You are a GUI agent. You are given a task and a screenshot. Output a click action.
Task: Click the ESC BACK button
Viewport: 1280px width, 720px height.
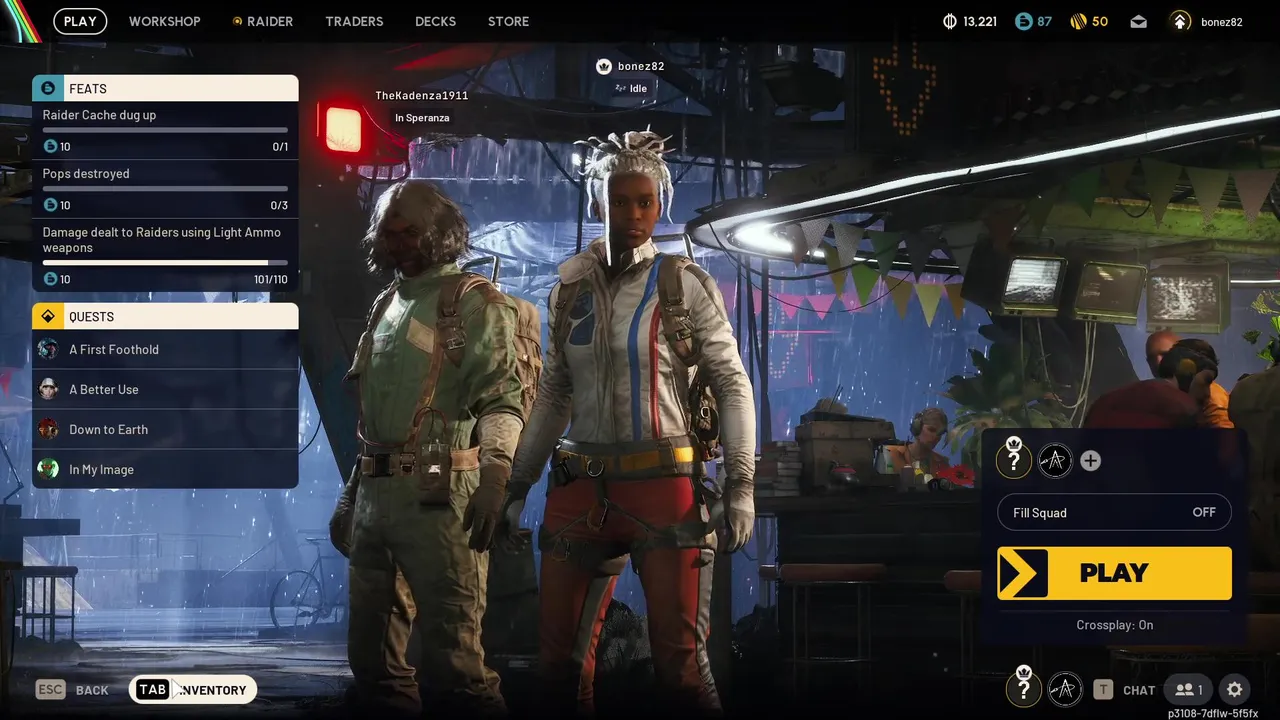coord(72,690)
